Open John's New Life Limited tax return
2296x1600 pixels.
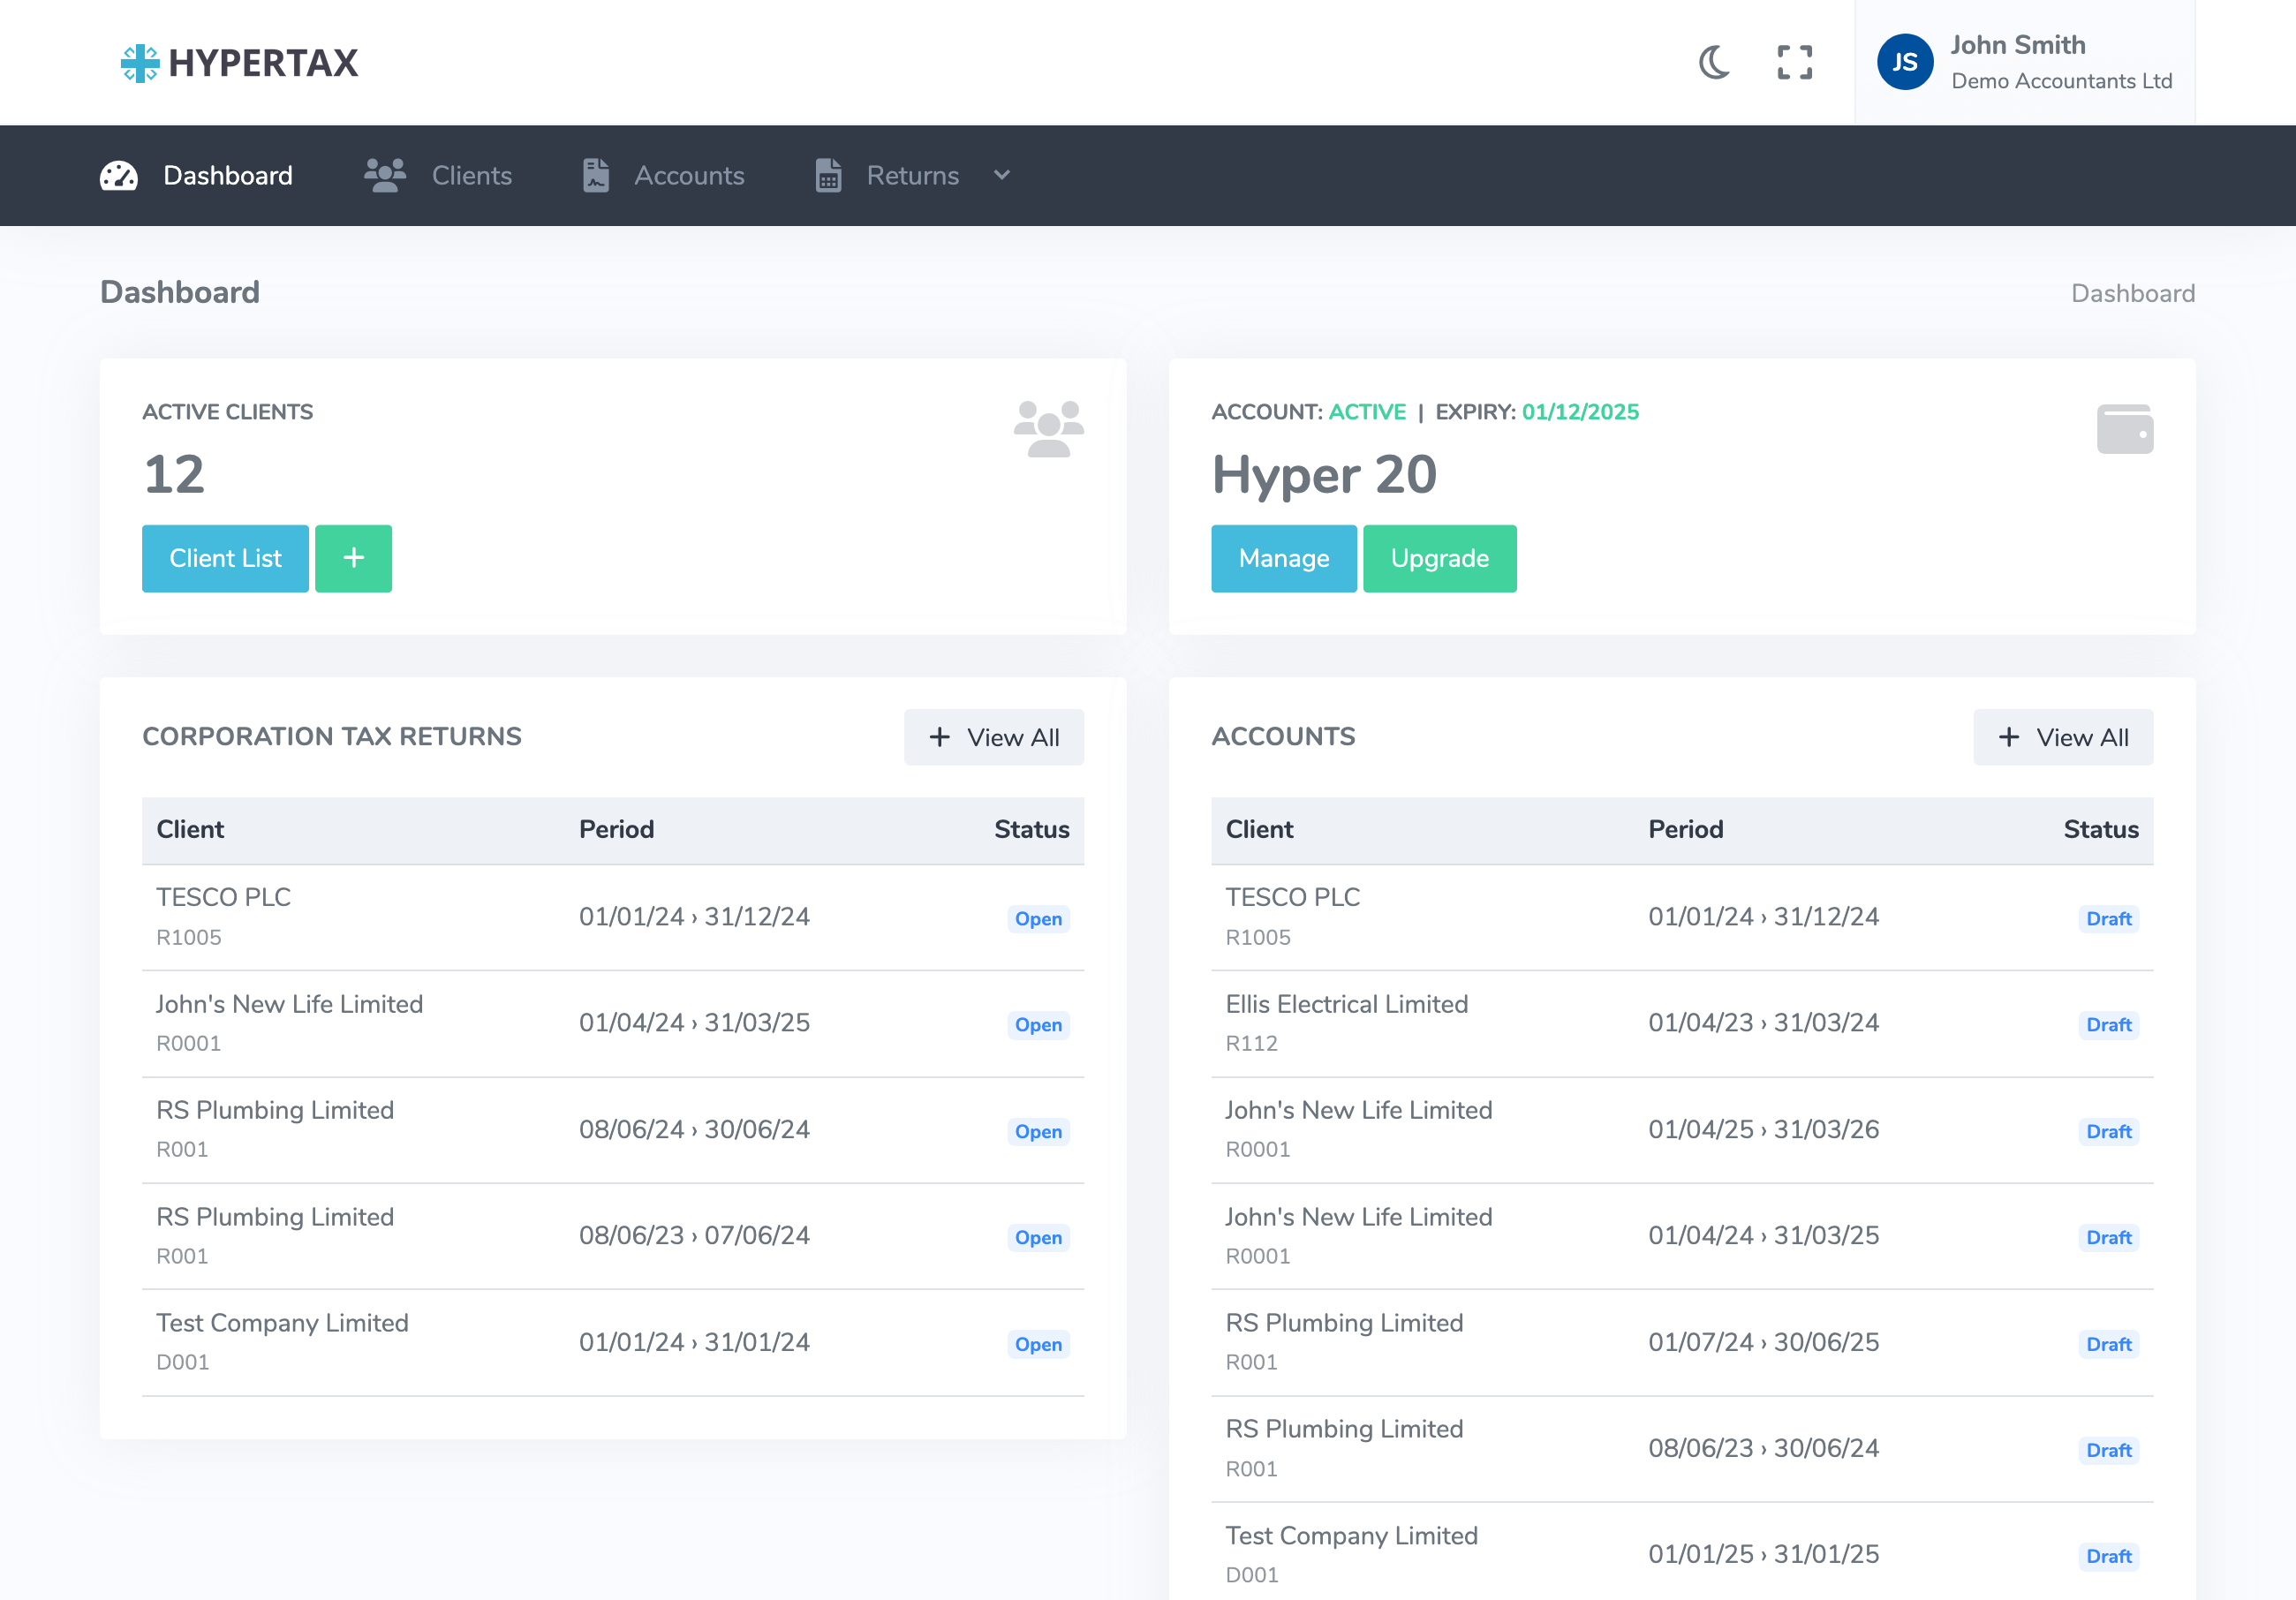click(613, 1023)
